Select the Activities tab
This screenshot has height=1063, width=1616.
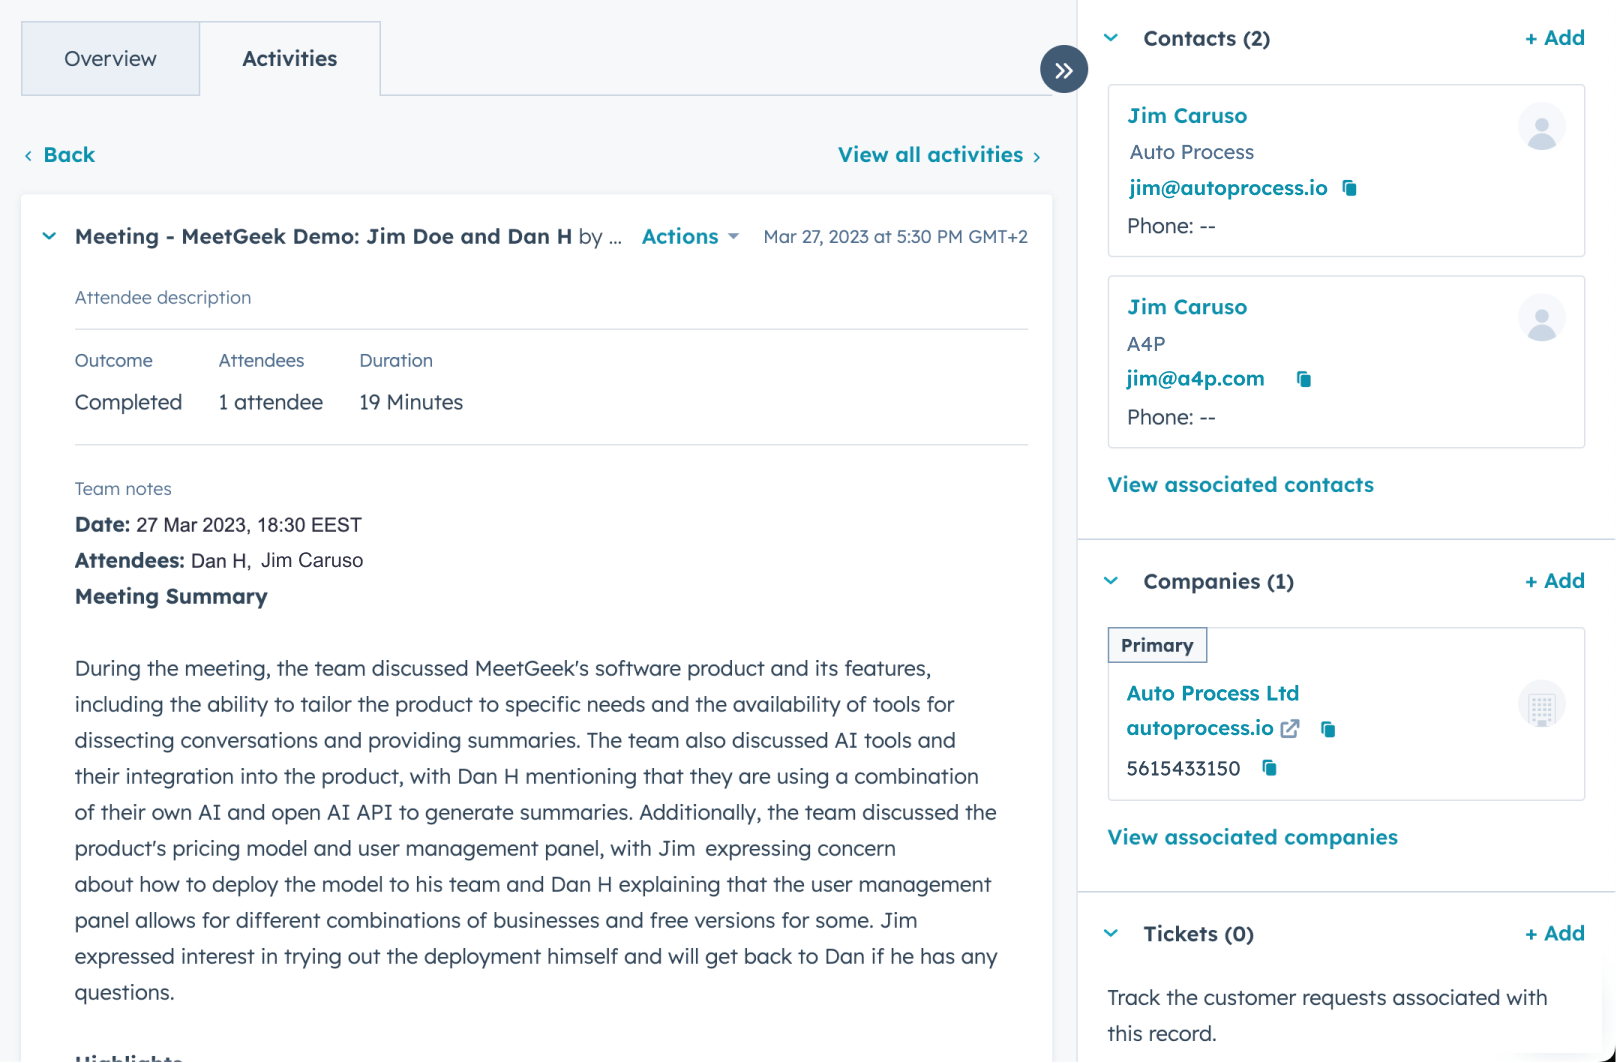point(289,58)
